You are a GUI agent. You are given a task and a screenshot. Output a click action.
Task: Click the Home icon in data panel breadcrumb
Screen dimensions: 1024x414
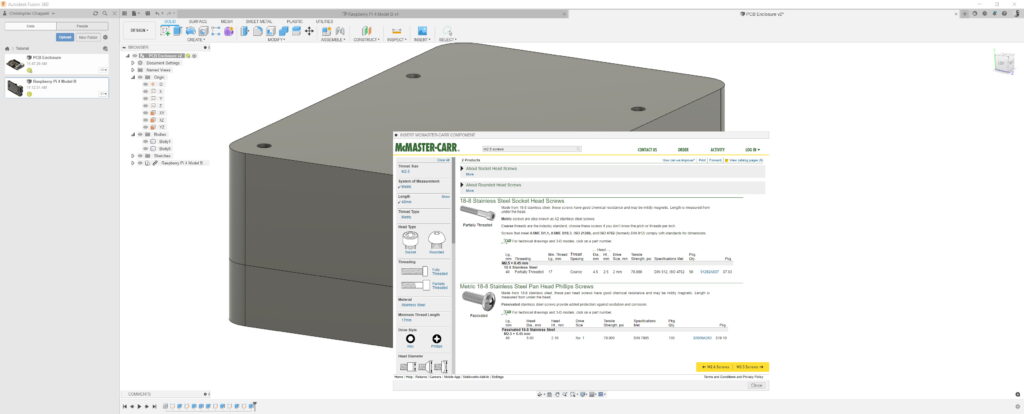pyautogui.click(x=8, y=48)
